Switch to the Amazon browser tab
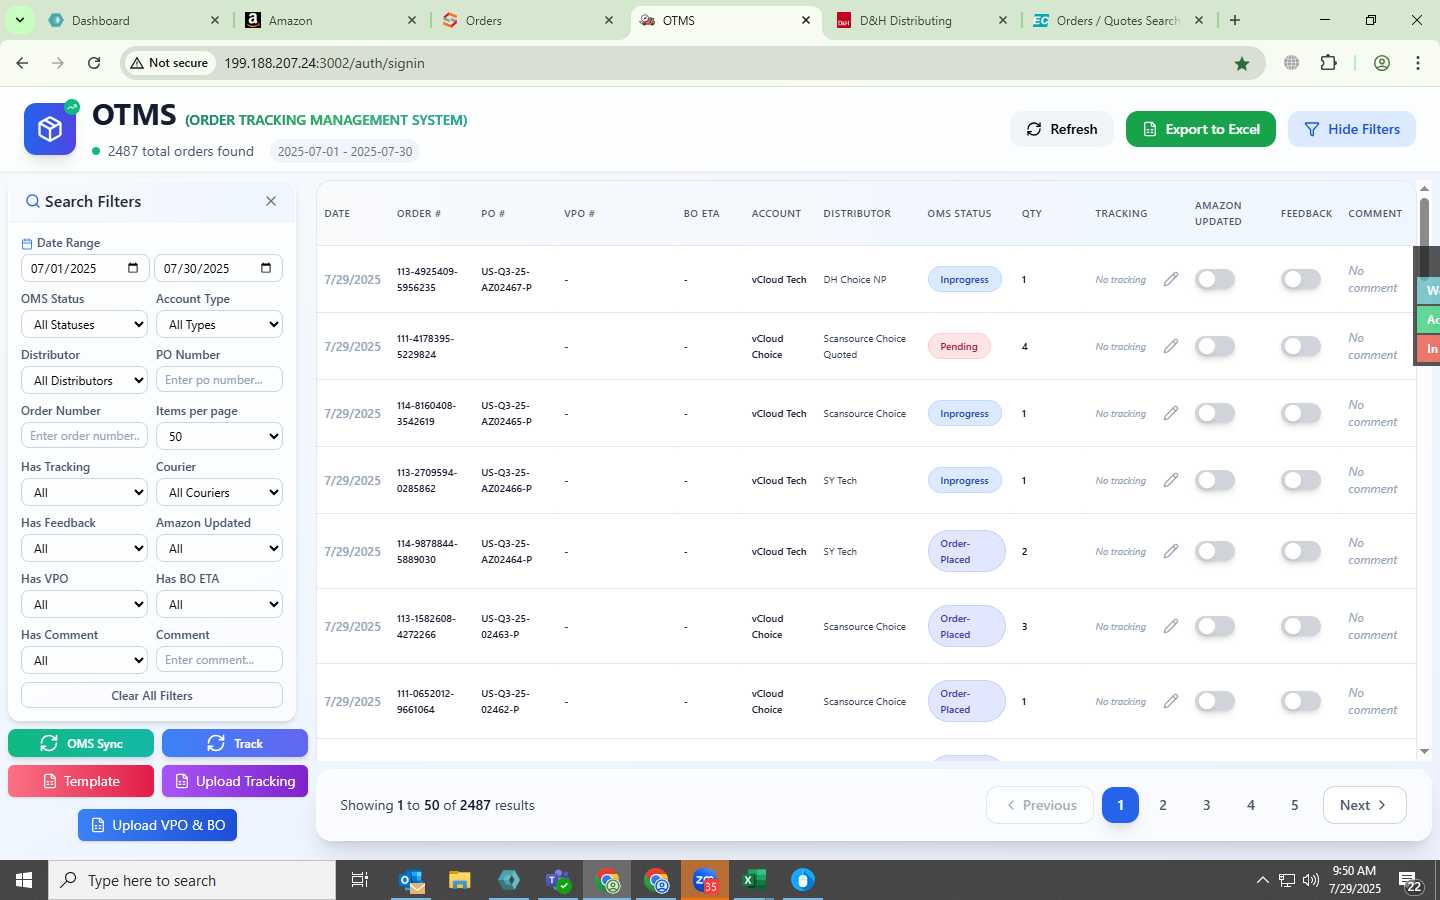 [x=332, y=20]
